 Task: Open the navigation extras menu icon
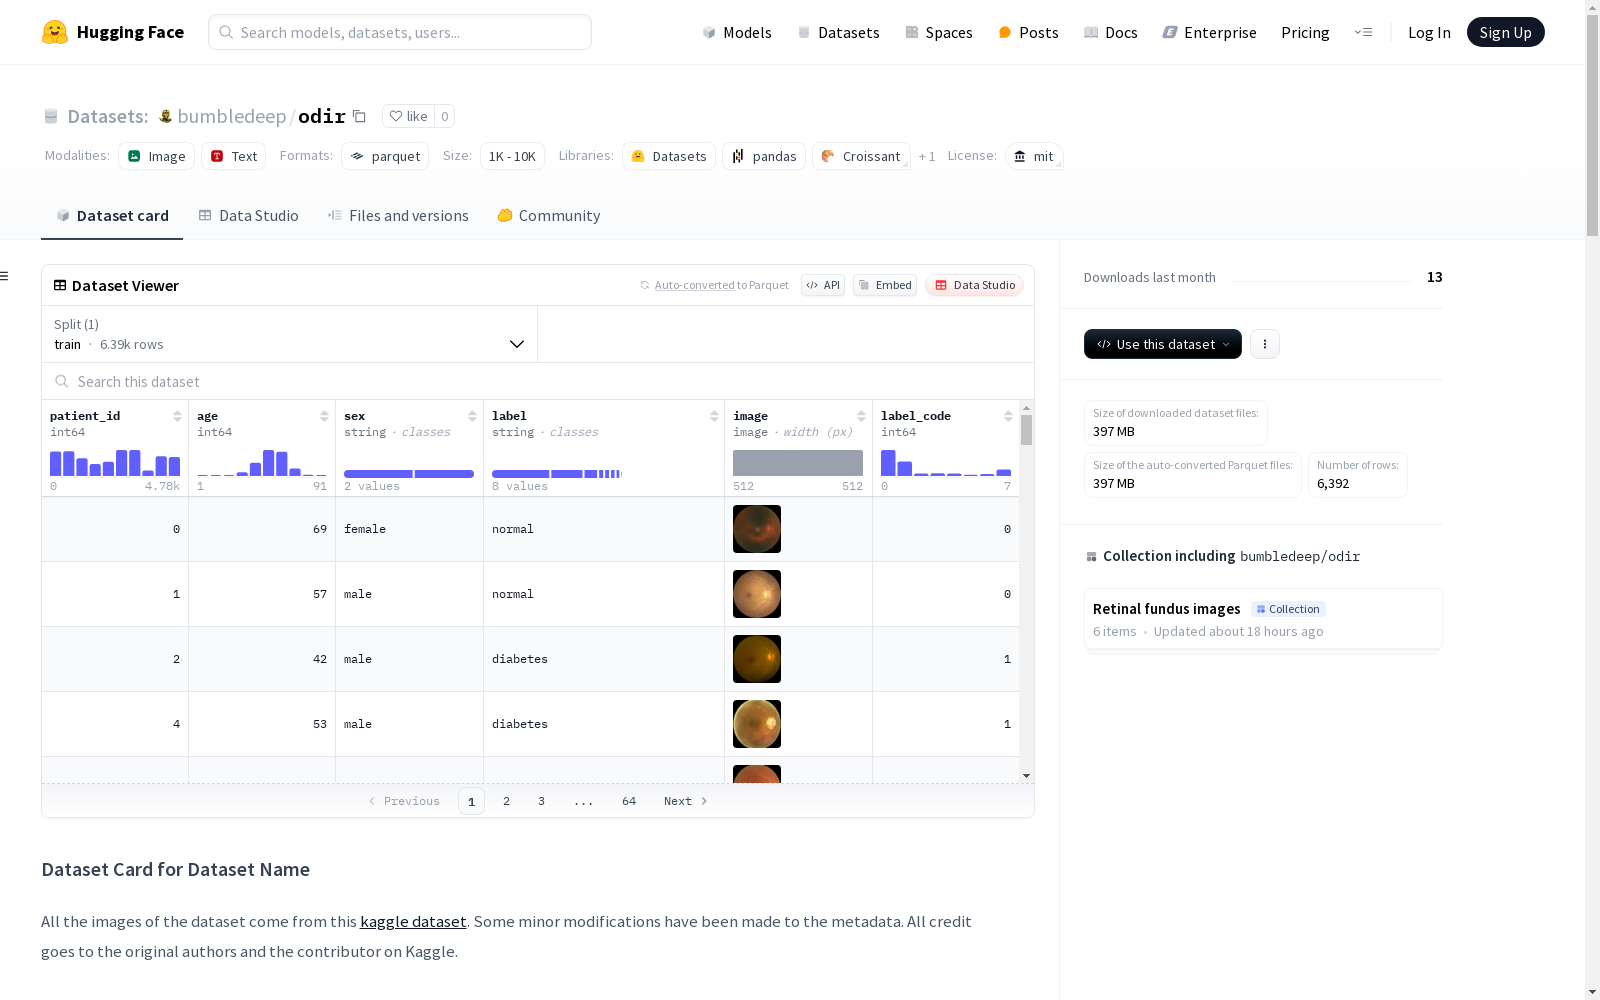coord(1363,32)
